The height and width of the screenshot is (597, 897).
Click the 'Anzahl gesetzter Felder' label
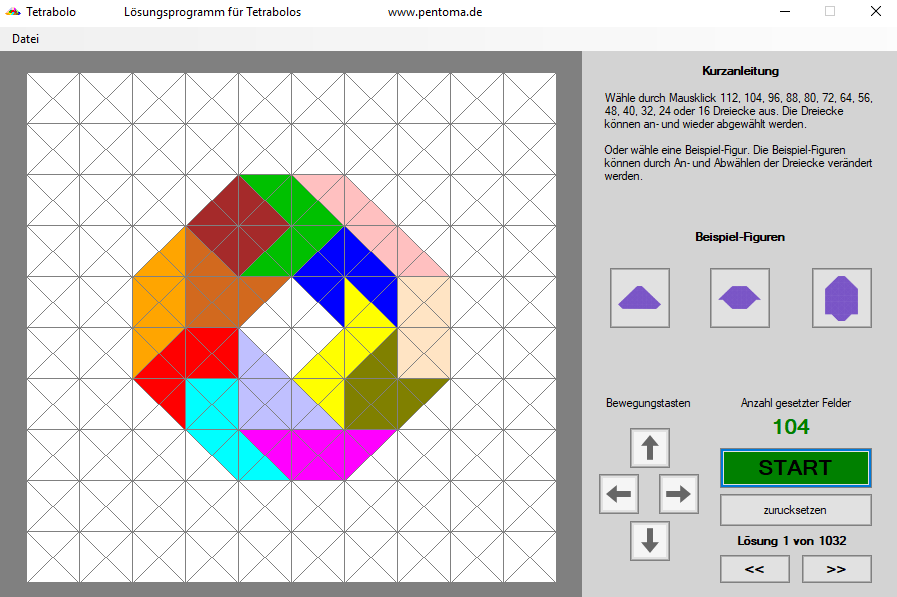point(796,403)
